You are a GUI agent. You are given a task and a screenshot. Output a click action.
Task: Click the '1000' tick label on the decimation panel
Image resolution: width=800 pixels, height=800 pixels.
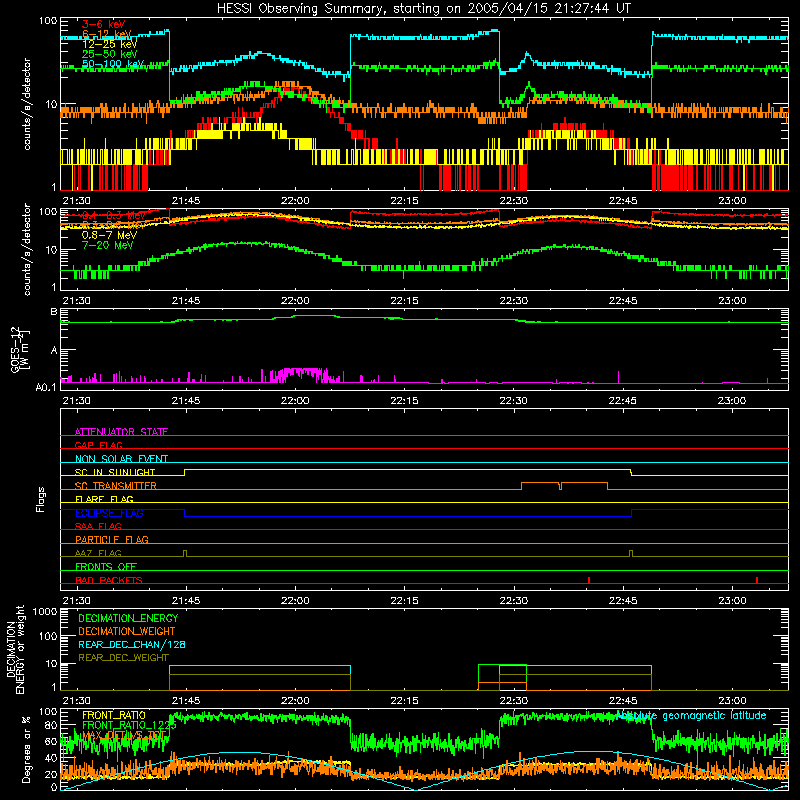[45, 612]
